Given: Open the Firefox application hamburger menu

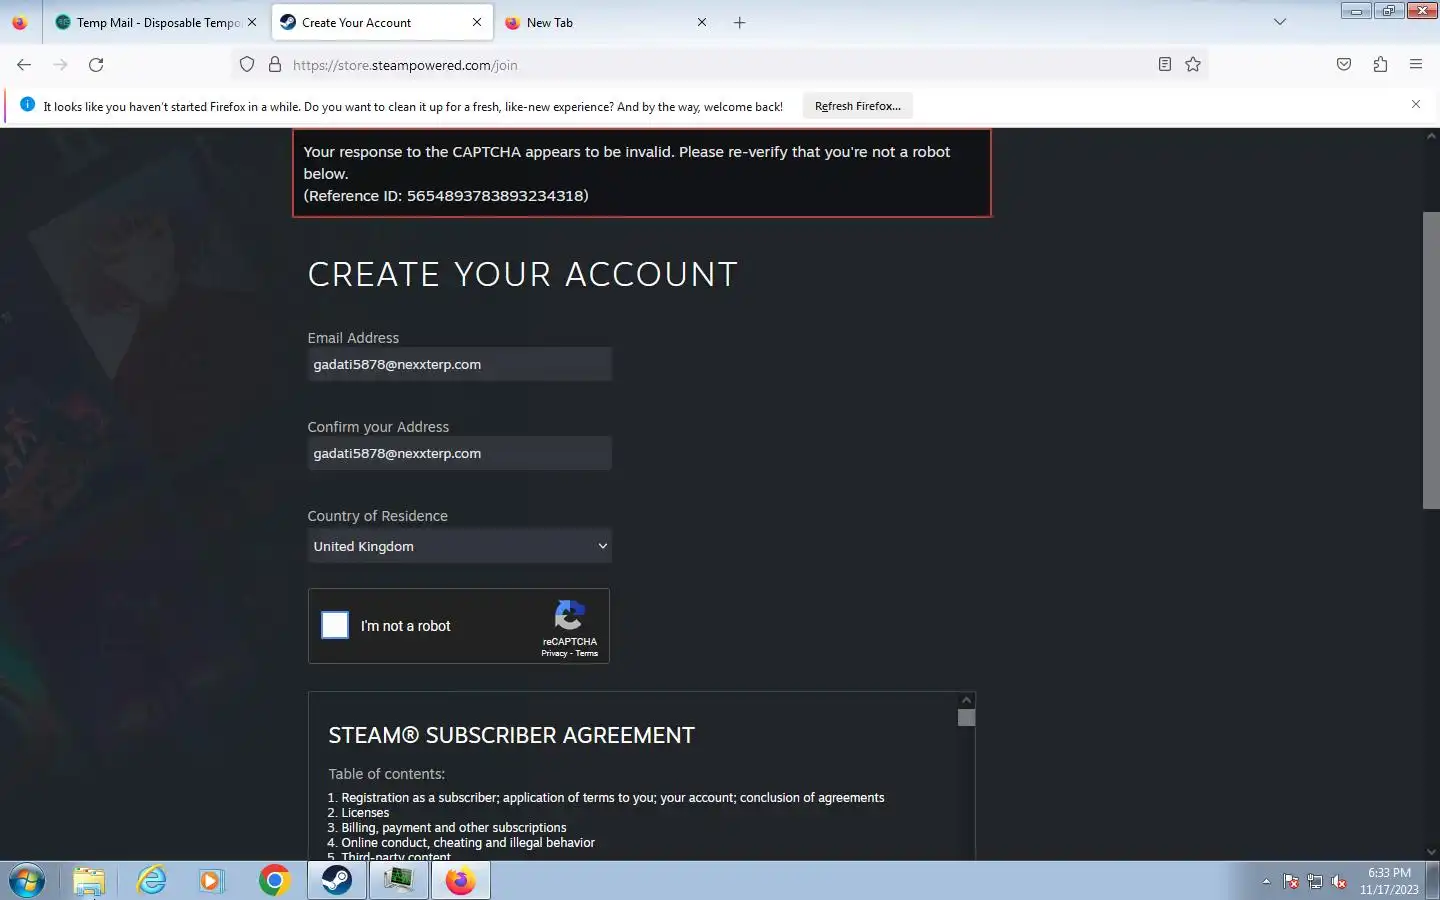Looking at the screenshot, I should [x=1416, y=65].
